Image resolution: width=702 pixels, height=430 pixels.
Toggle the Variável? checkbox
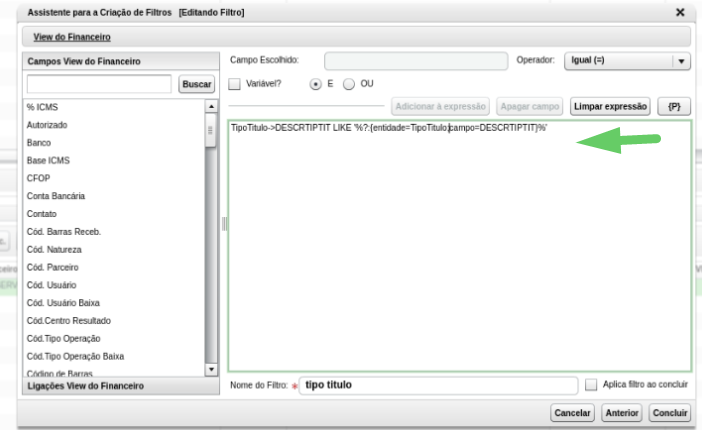(x=234, y=84)
